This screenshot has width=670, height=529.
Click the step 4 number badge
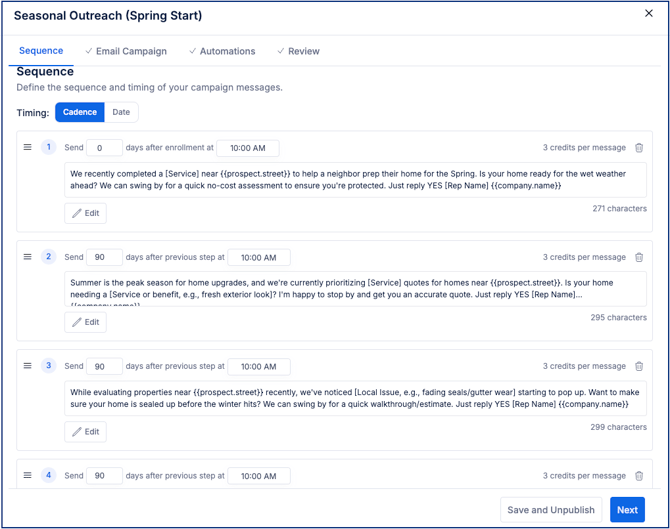click(49, 475)
